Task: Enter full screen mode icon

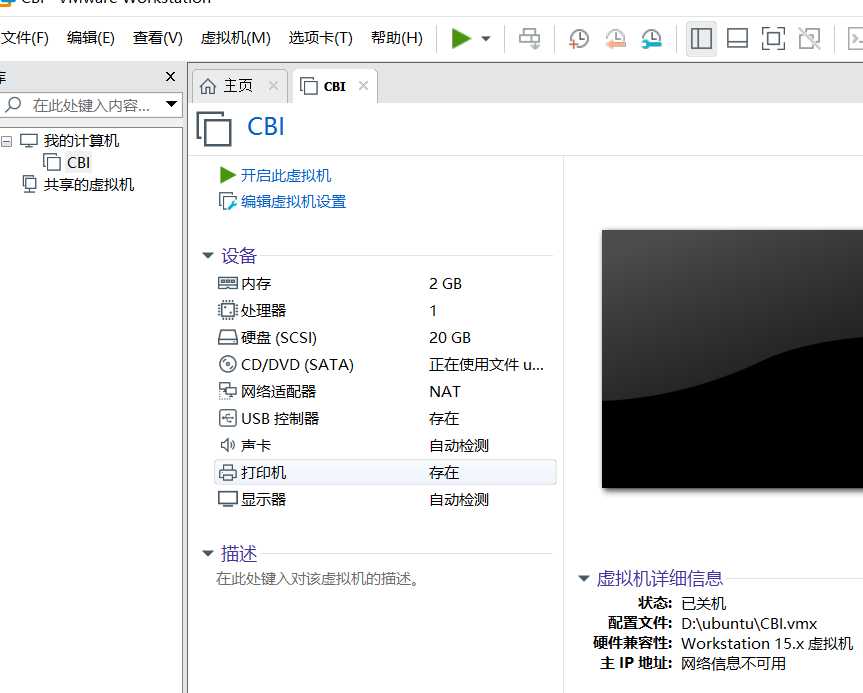Action: pos(773,39)
